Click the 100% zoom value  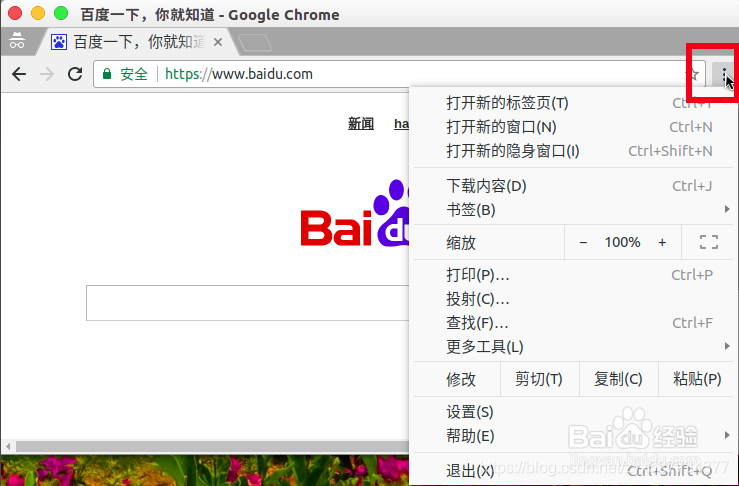coord(623,242)
